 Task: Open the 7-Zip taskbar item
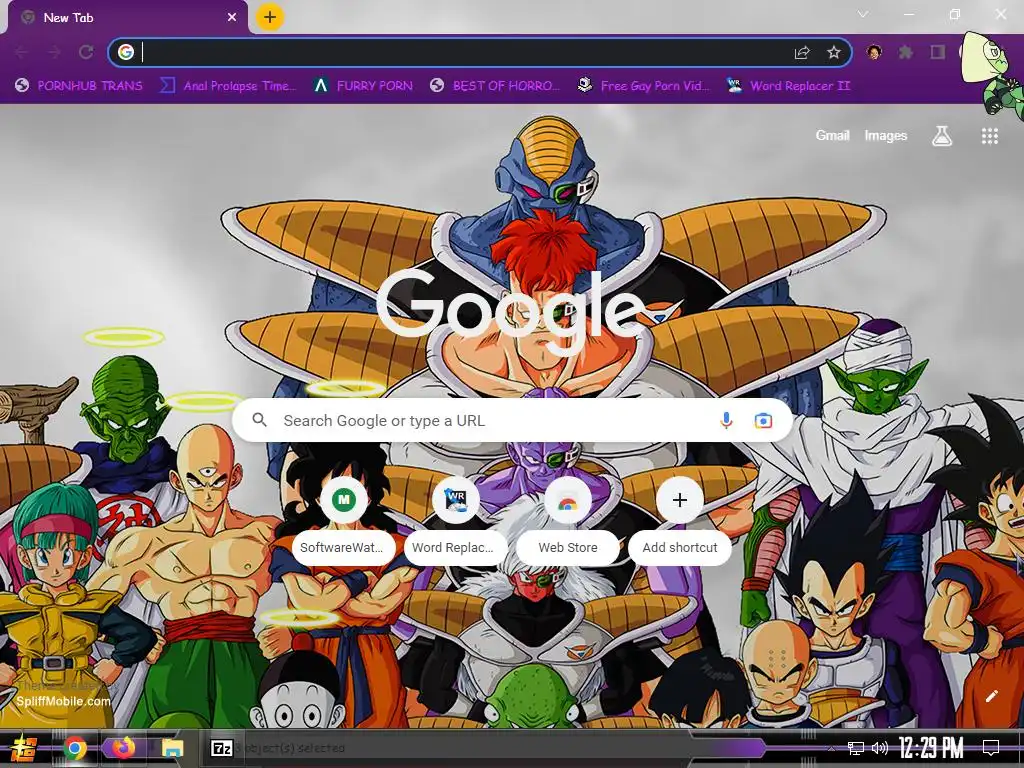[x=222, y=748]
